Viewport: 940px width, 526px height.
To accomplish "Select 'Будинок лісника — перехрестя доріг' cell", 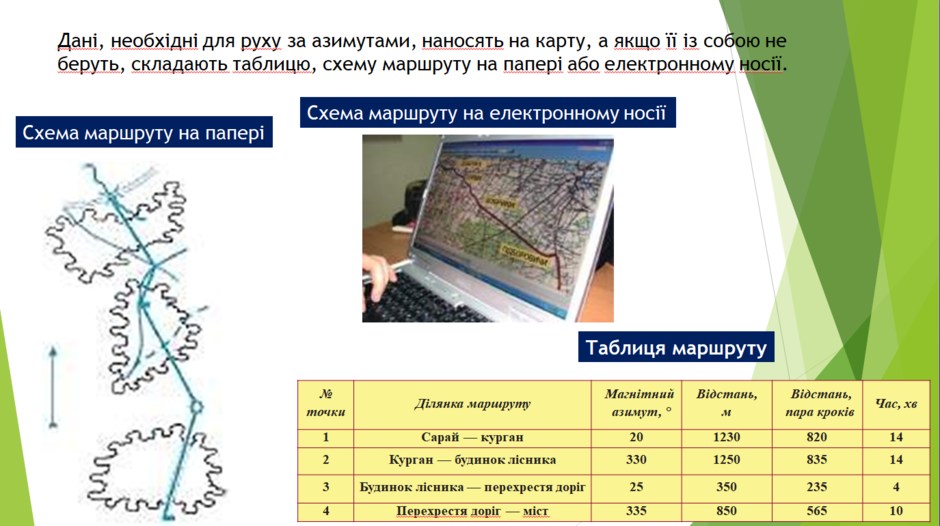I will (x=472, y=488).
